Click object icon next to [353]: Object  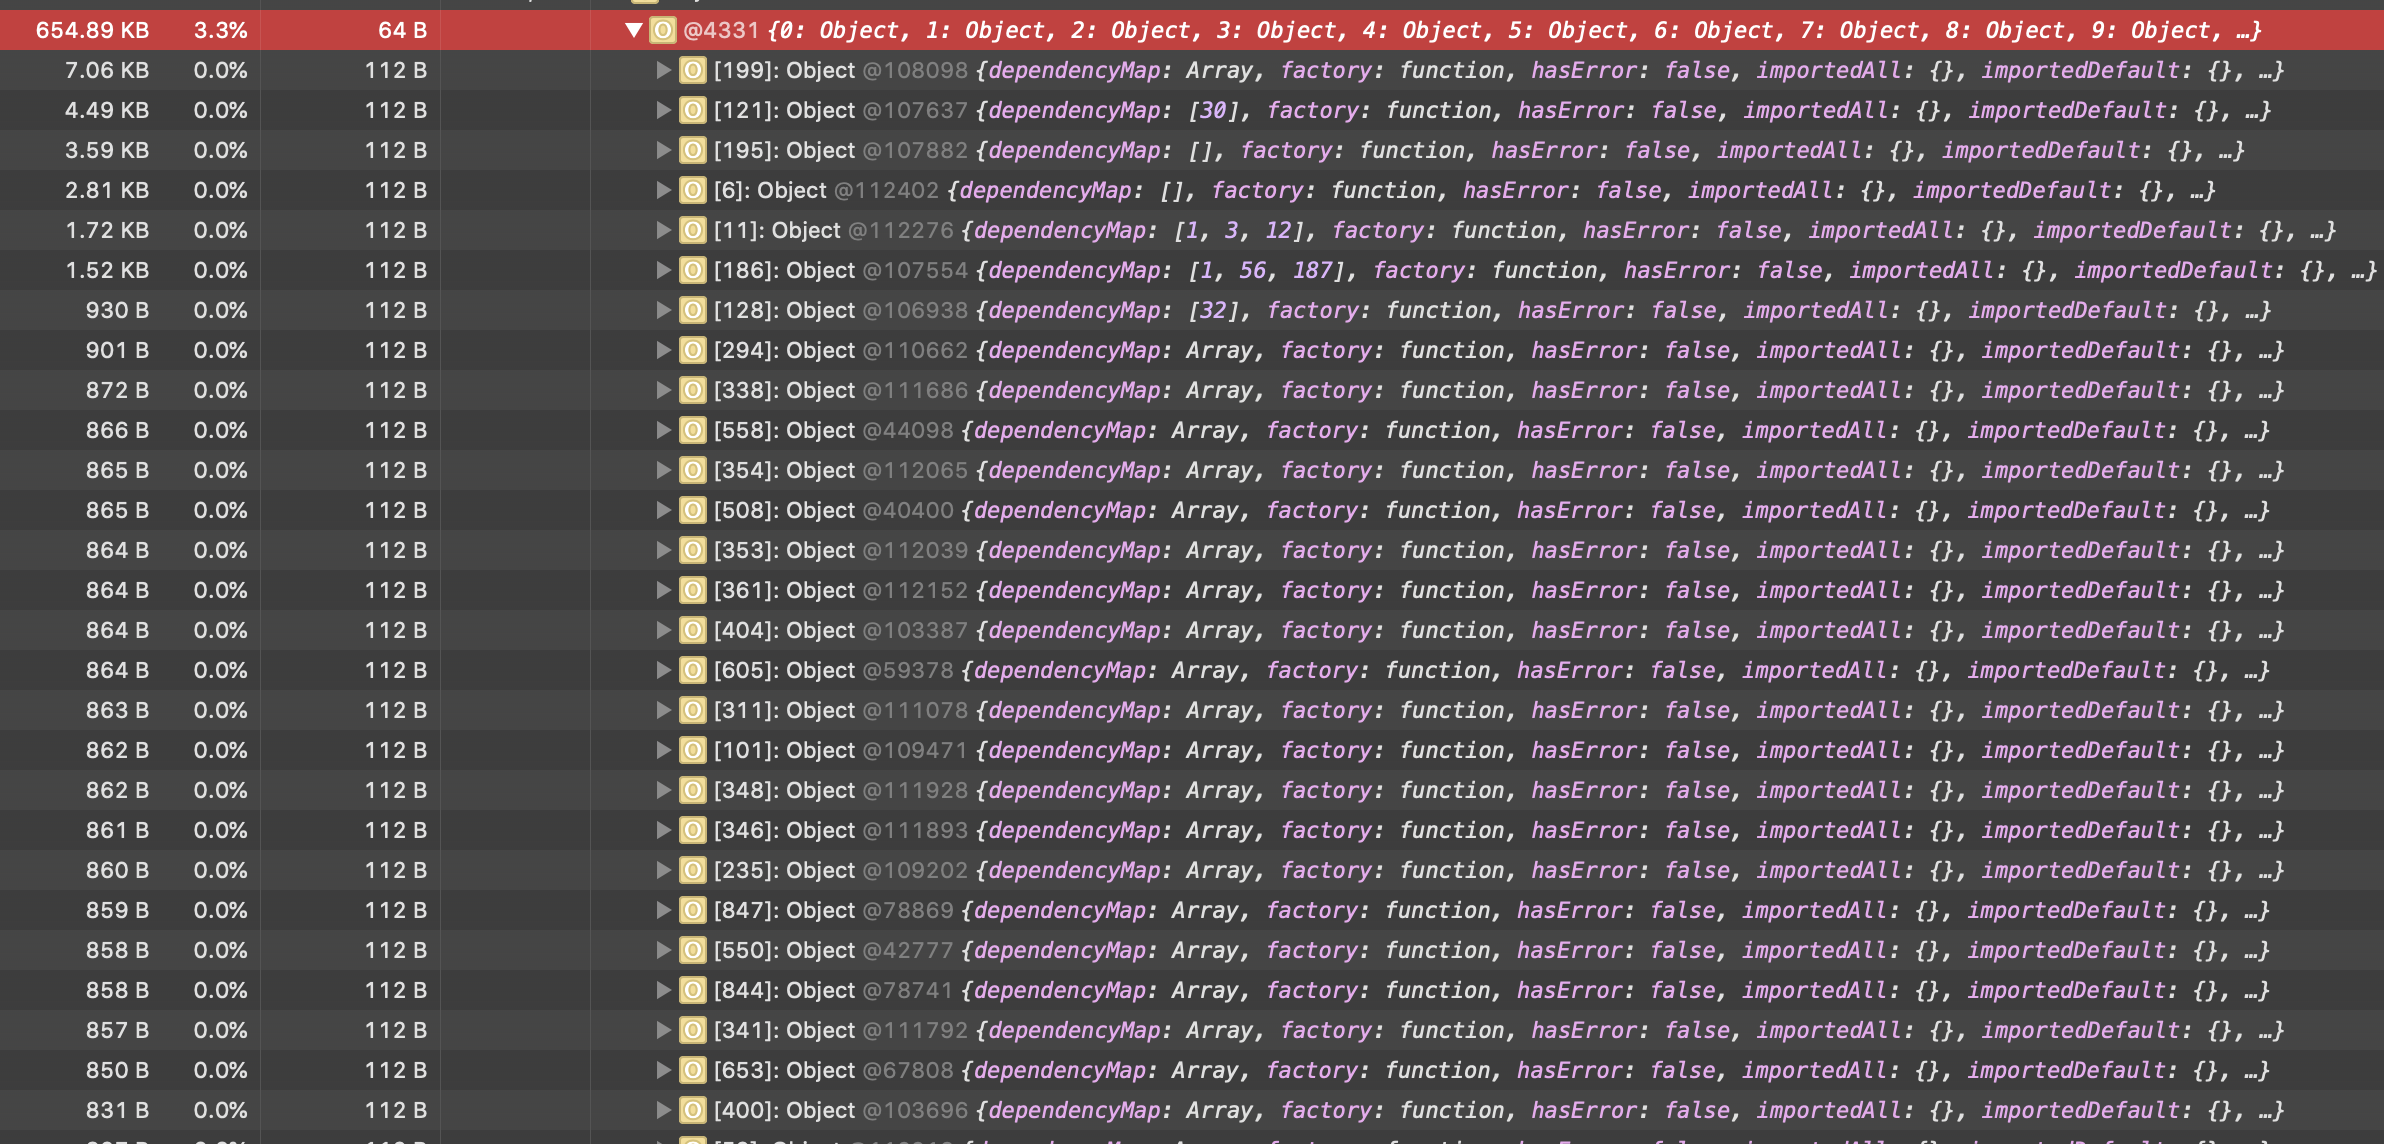[693, 550]
